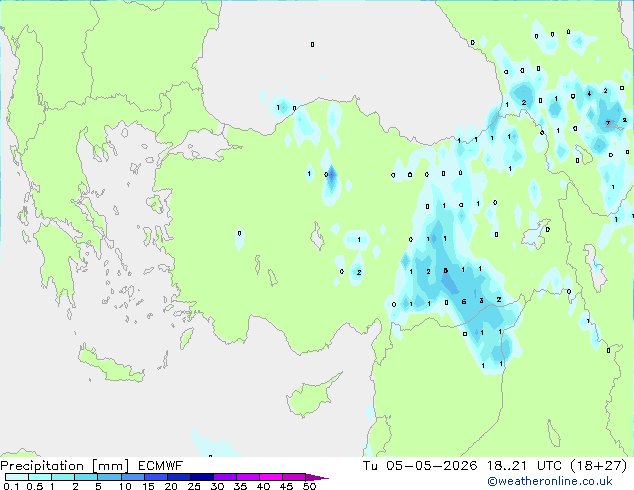Click the '(18+27)' forecast offset text
The width and height of the screenshot is (634, 490).
(599, 466)
